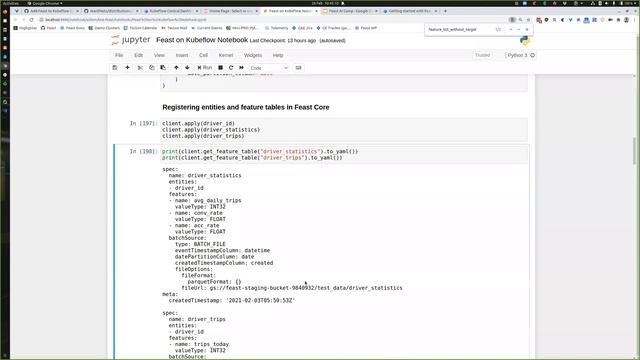This screenshot has width=640, height=360.
Task: Open the Widgets menu
Action: [x=253, y=55]
